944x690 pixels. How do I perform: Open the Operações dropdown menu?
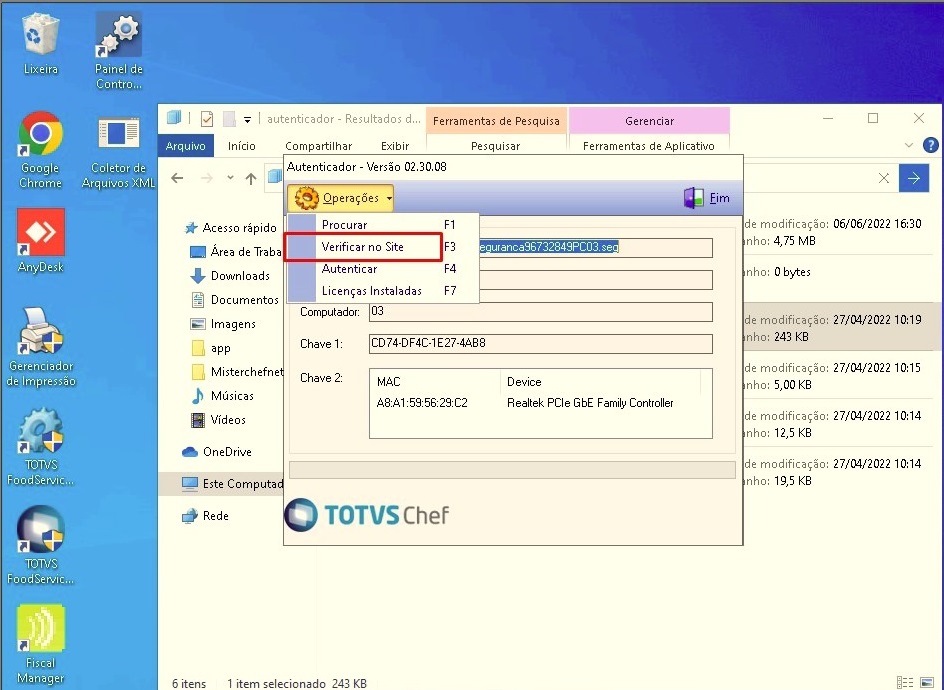pyautogui.click(x=340, y=198)
